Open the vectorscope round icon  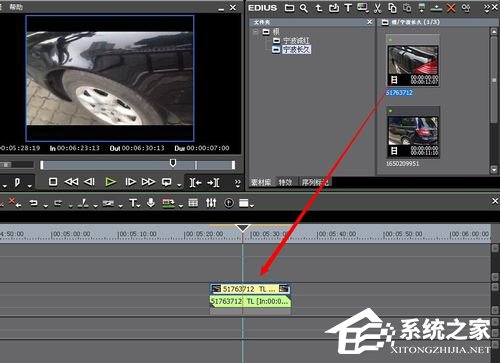(x=229, y=203)
